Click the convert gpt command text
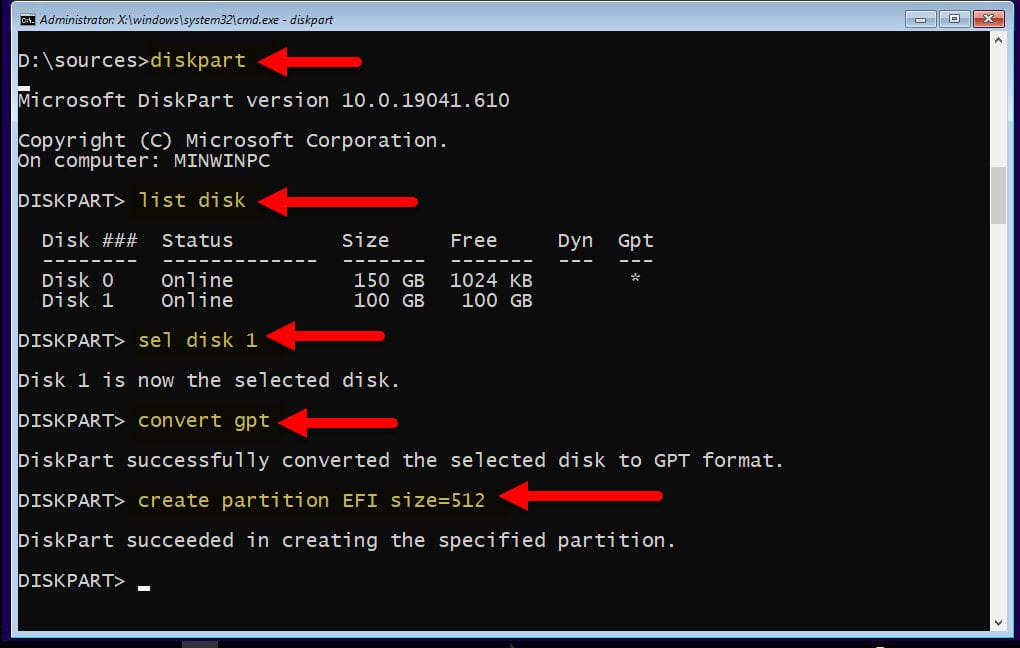Screen dimensions: 1020x648 (x=204, y=421)
